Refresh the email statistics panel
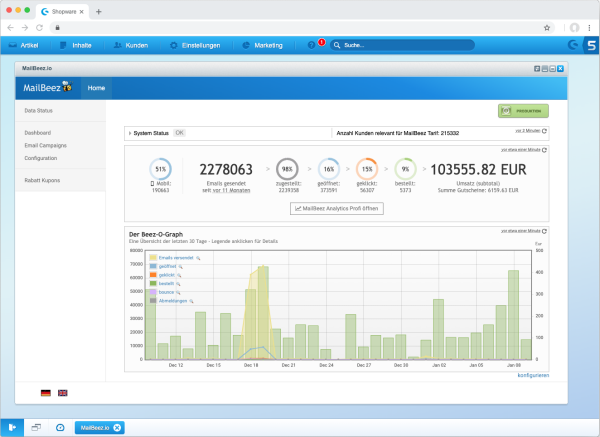The height and width of the screenshot is (437, 600). click(544, 150)
